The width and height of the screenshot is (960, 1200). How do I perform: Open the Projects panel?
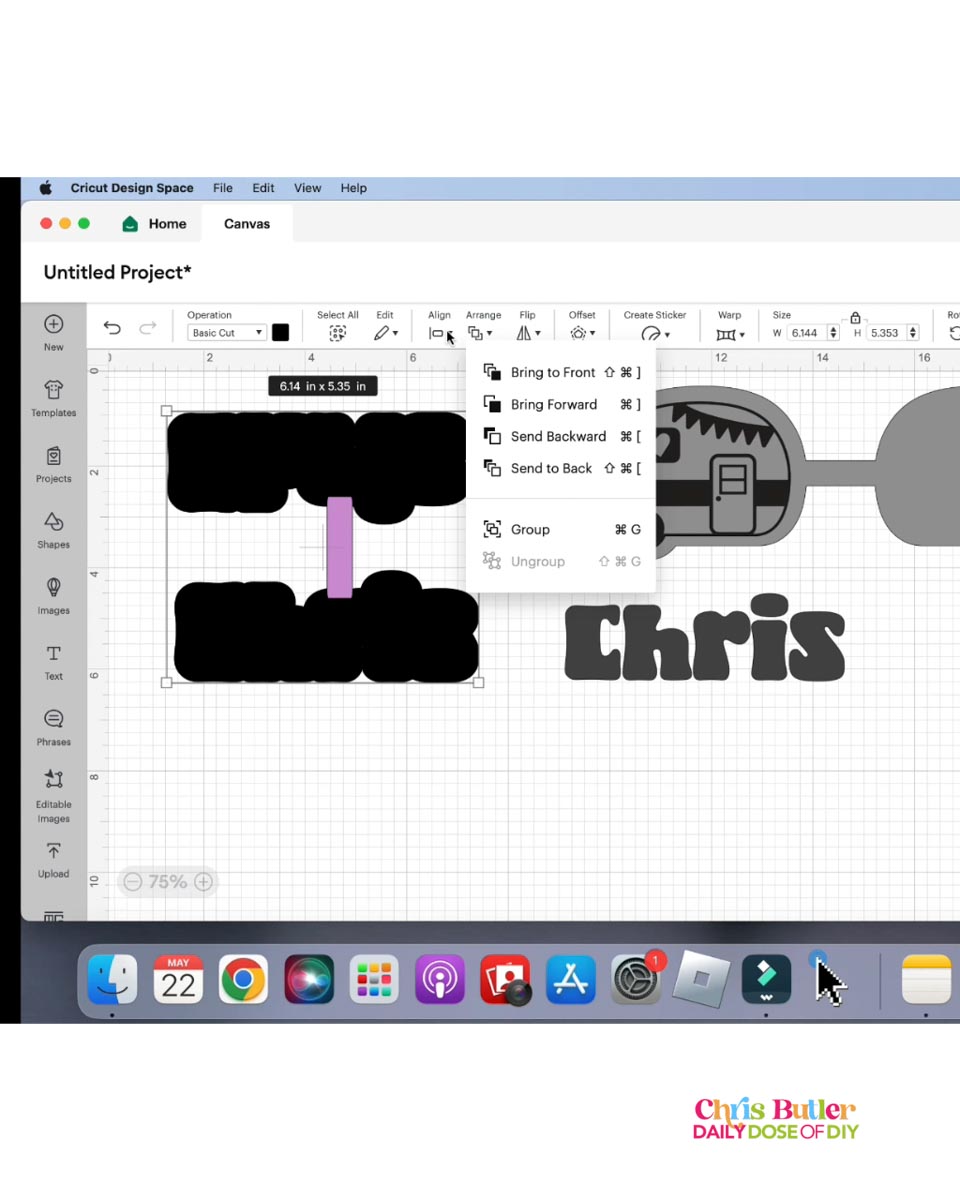pyautogui.click(x=54, y=464)
